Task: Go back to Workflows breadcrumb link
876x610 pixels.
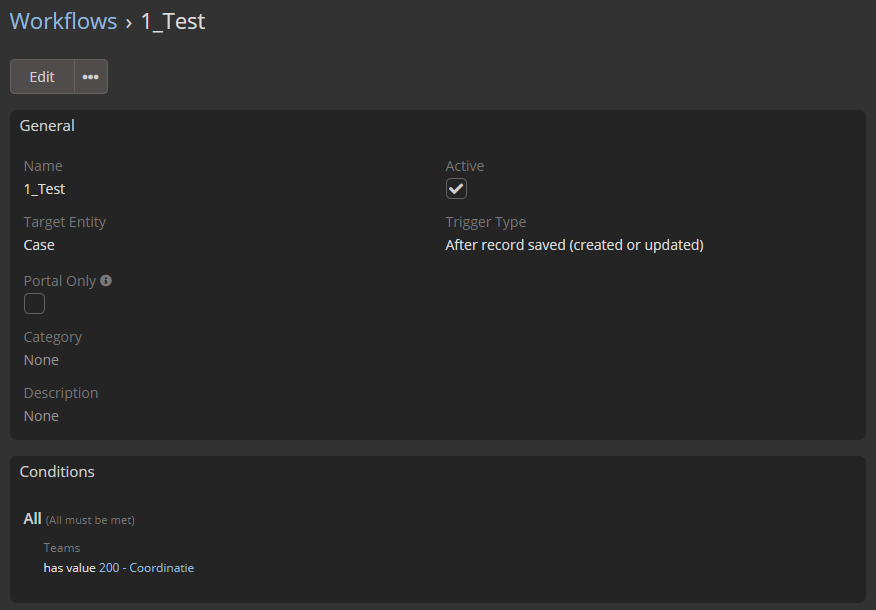Action: (x=63, y=21)
